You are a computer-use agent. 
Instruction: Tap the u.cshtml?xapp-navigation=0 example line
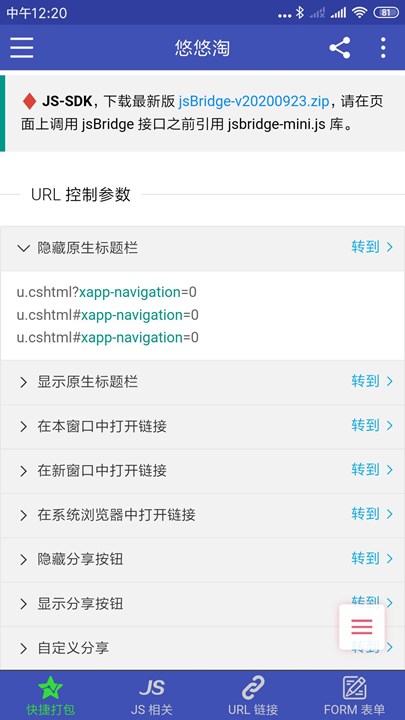(107, 292)
